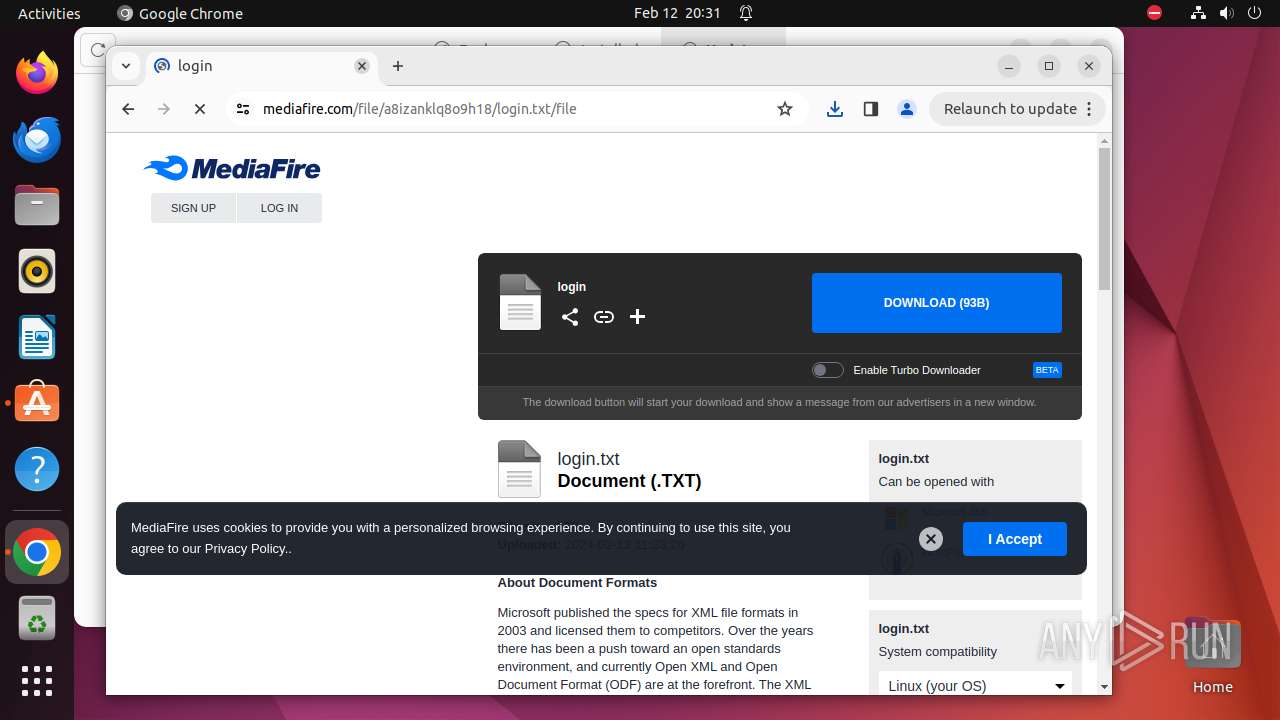The width and height of the screenshot is (1280, 720).
Task: Open notification bell in top bar
Action: tap(746, 13)
